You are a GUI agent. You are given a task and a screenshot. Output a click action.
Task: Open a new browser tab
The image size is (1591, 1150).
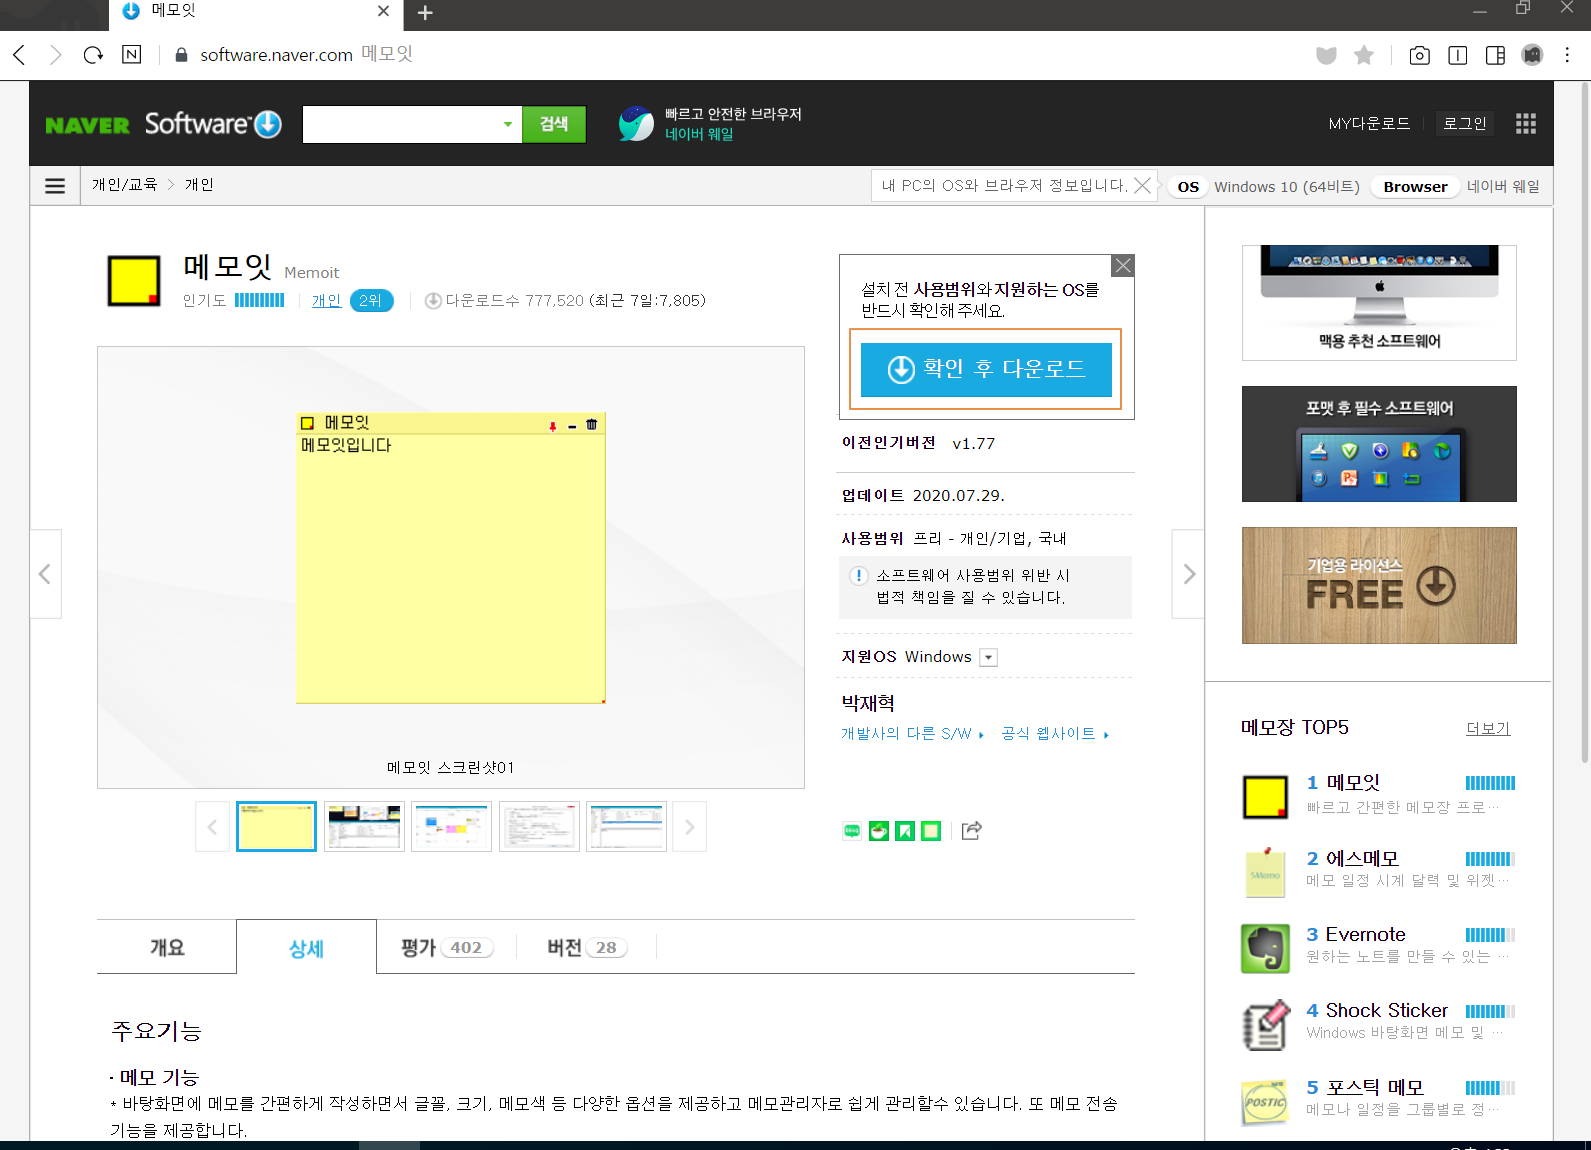425,13
